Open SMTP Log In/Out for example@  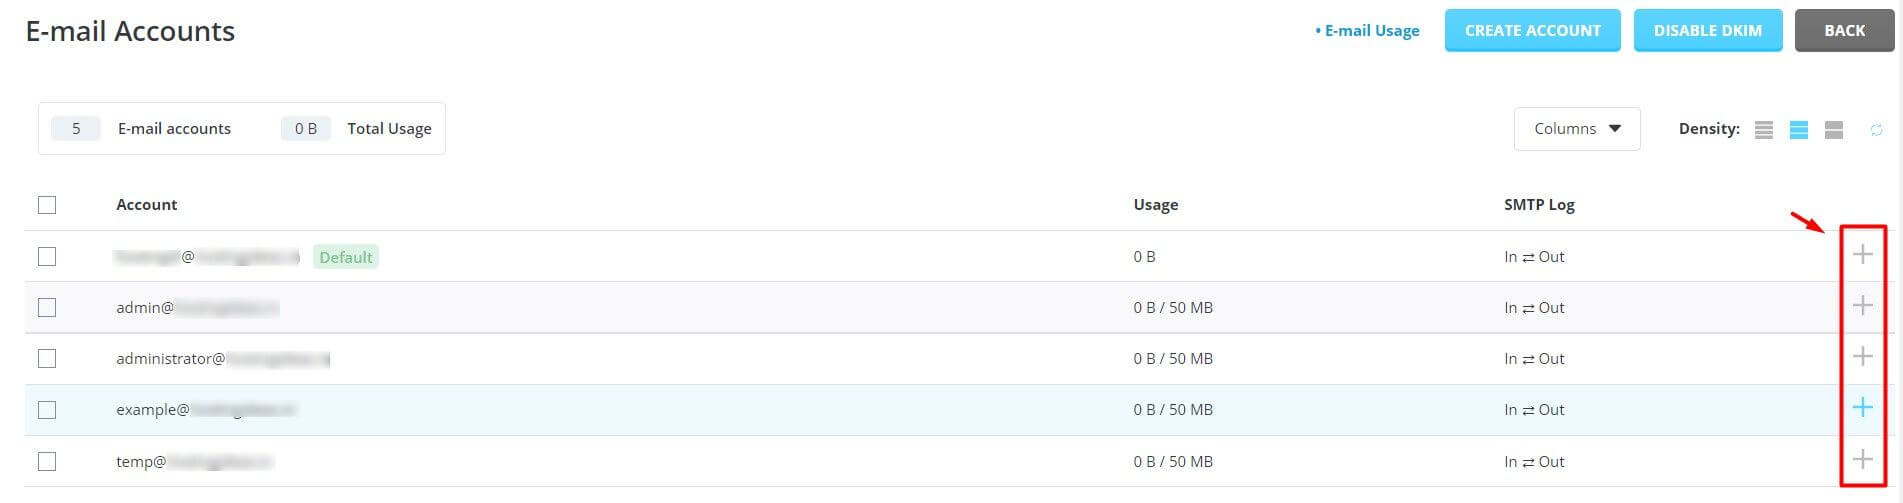tap(1534, 410)
